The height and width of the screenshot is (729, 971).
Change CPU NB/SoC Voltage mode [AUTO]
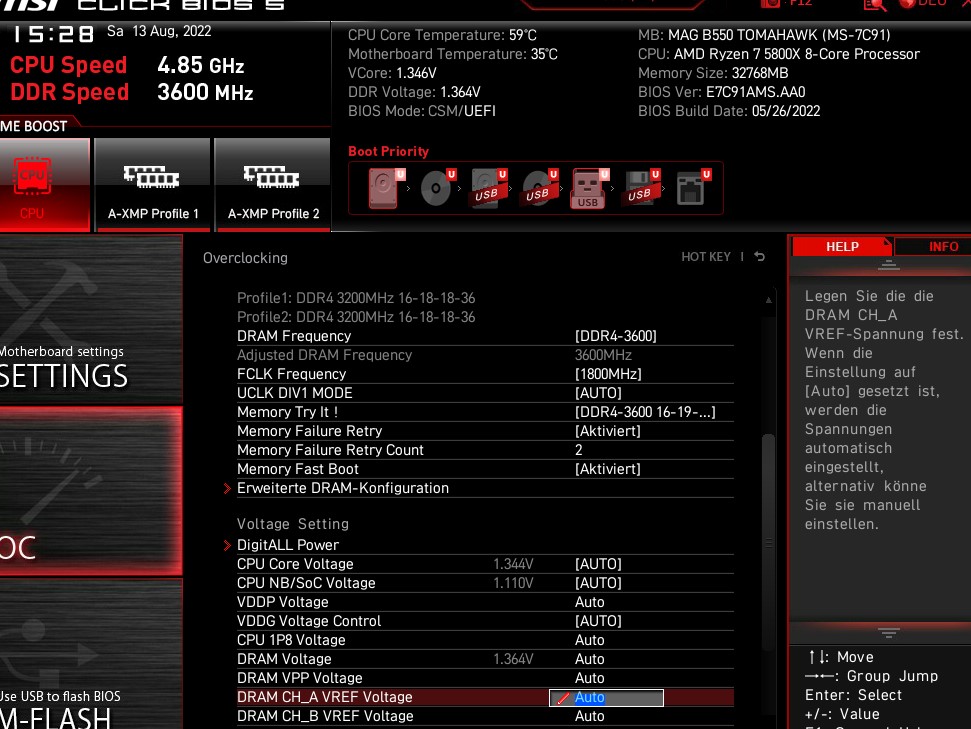click(598, 583)
